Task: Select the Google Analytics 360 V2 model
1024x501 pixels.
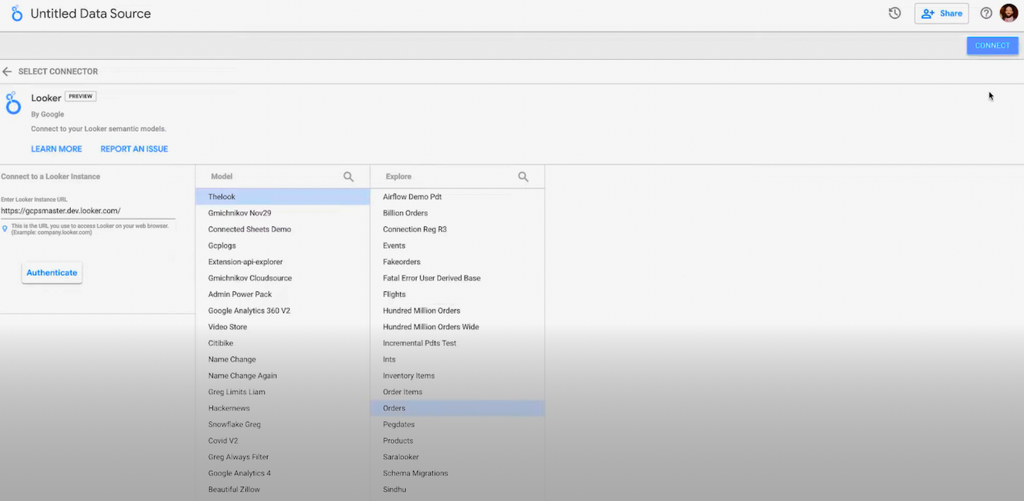Action: (282, 310)
